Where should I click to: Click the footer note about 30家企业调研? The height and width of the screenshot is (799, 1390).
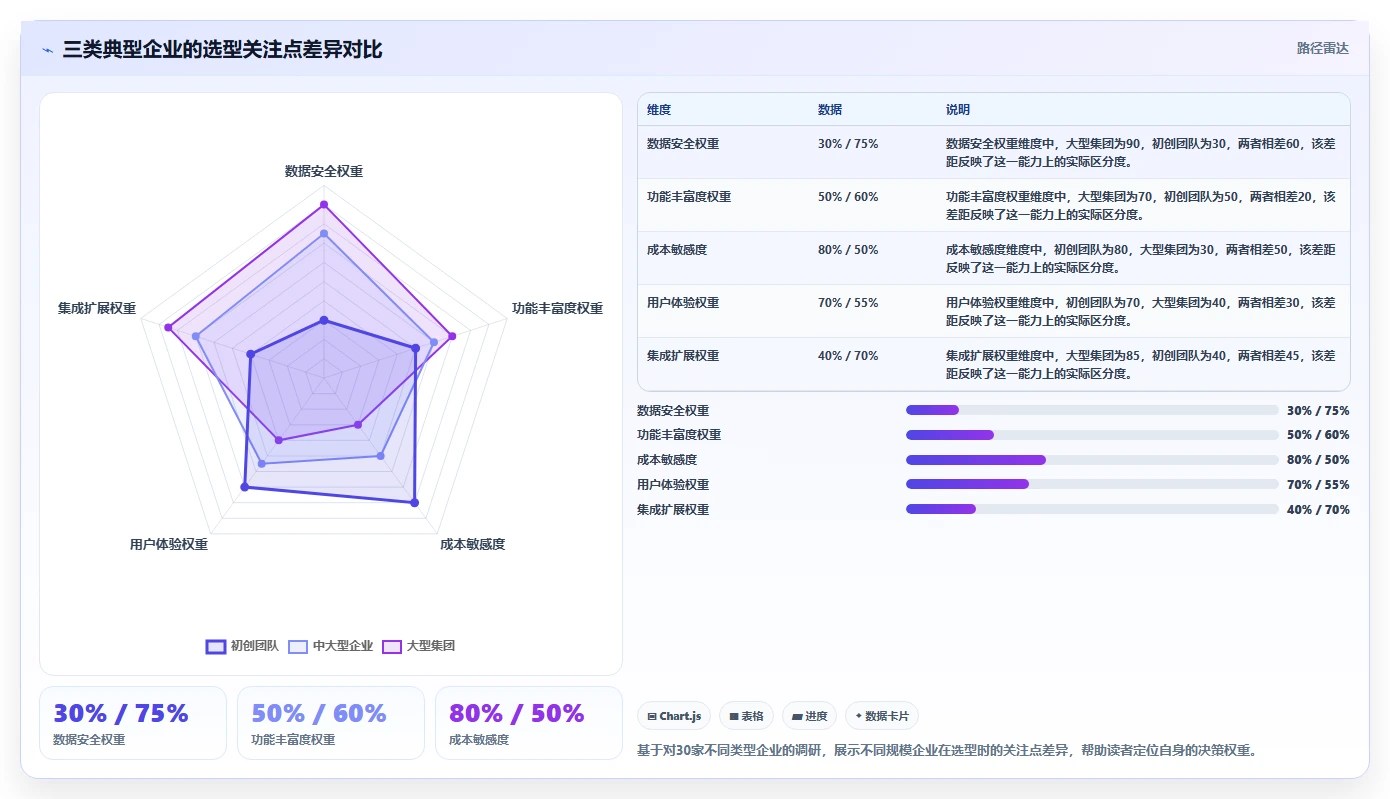pos(946,751)
